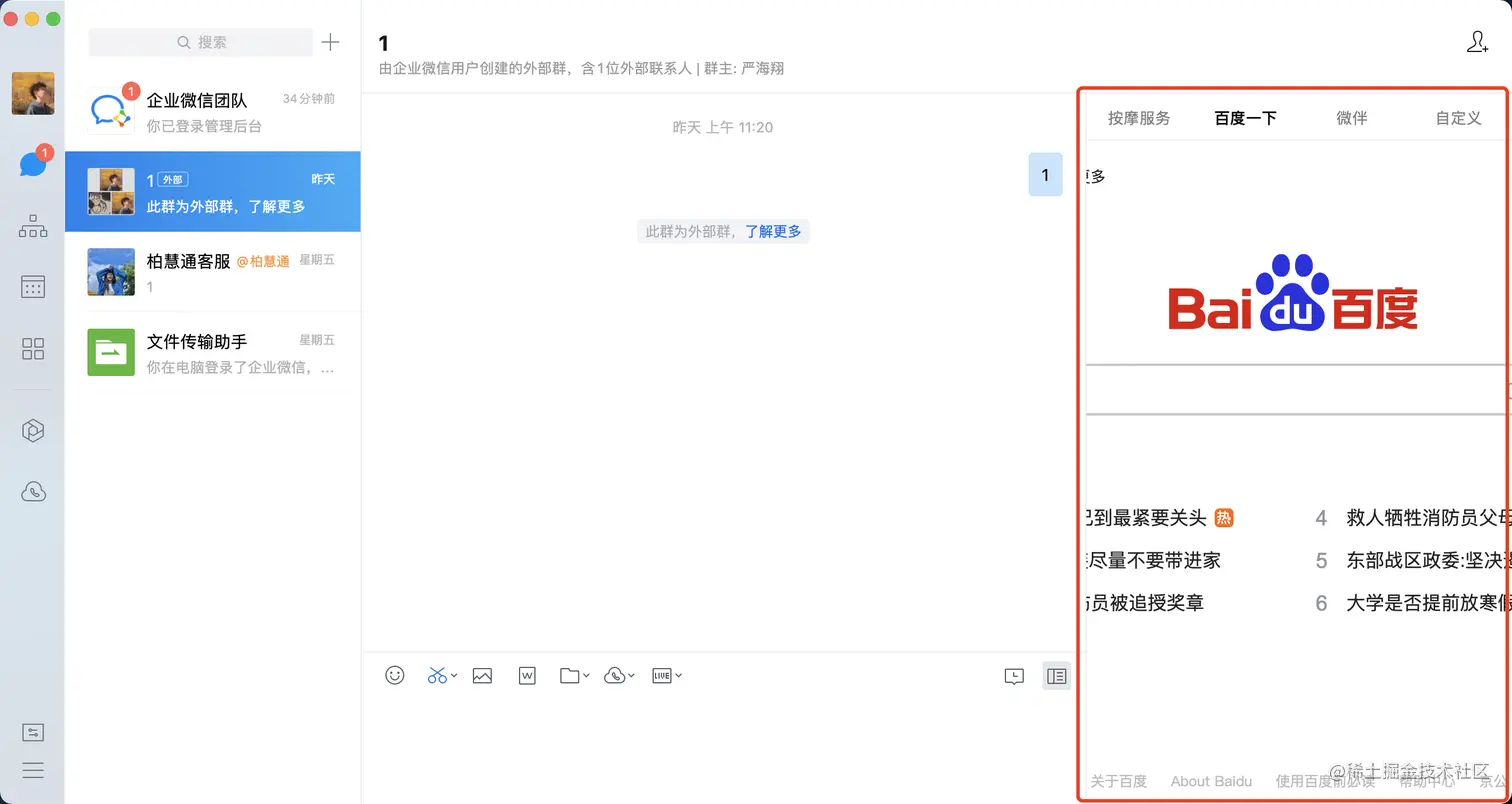The image size is (1512, 804).
Task: Open the 文件传输助手 conversation
Action: 213,352
